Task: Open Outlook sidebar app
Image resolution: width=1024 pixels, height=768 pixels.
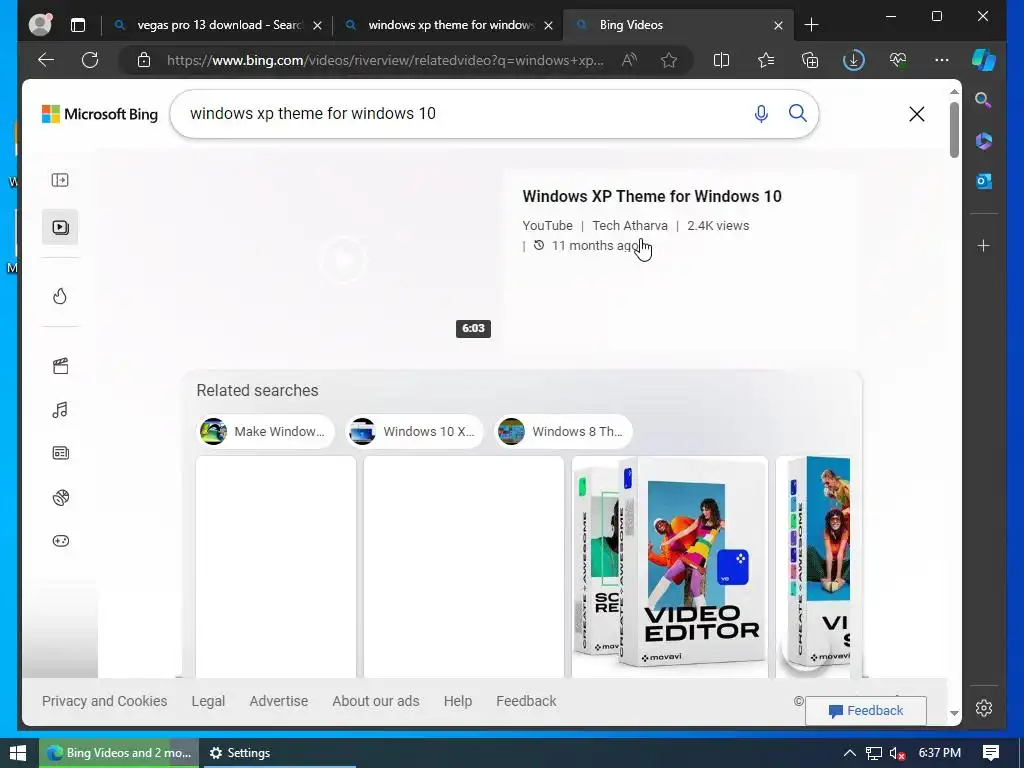Action: tap(984, 181)
